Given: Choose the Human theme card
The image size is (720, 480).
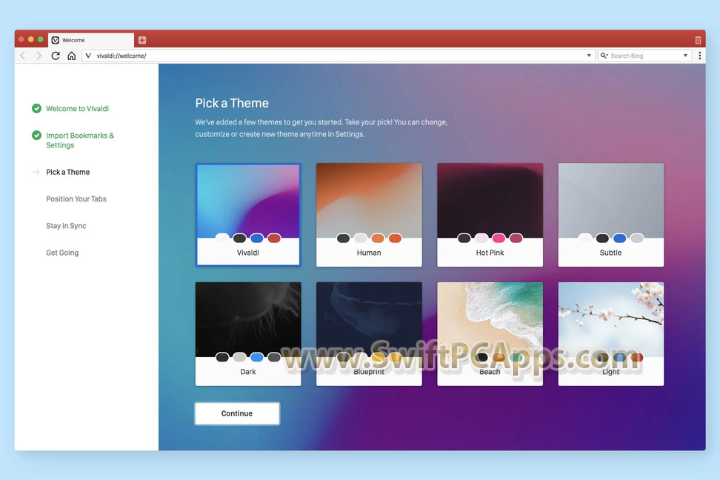Looking at the screenshot, I should pyautogui.click(x=369, y=215).
